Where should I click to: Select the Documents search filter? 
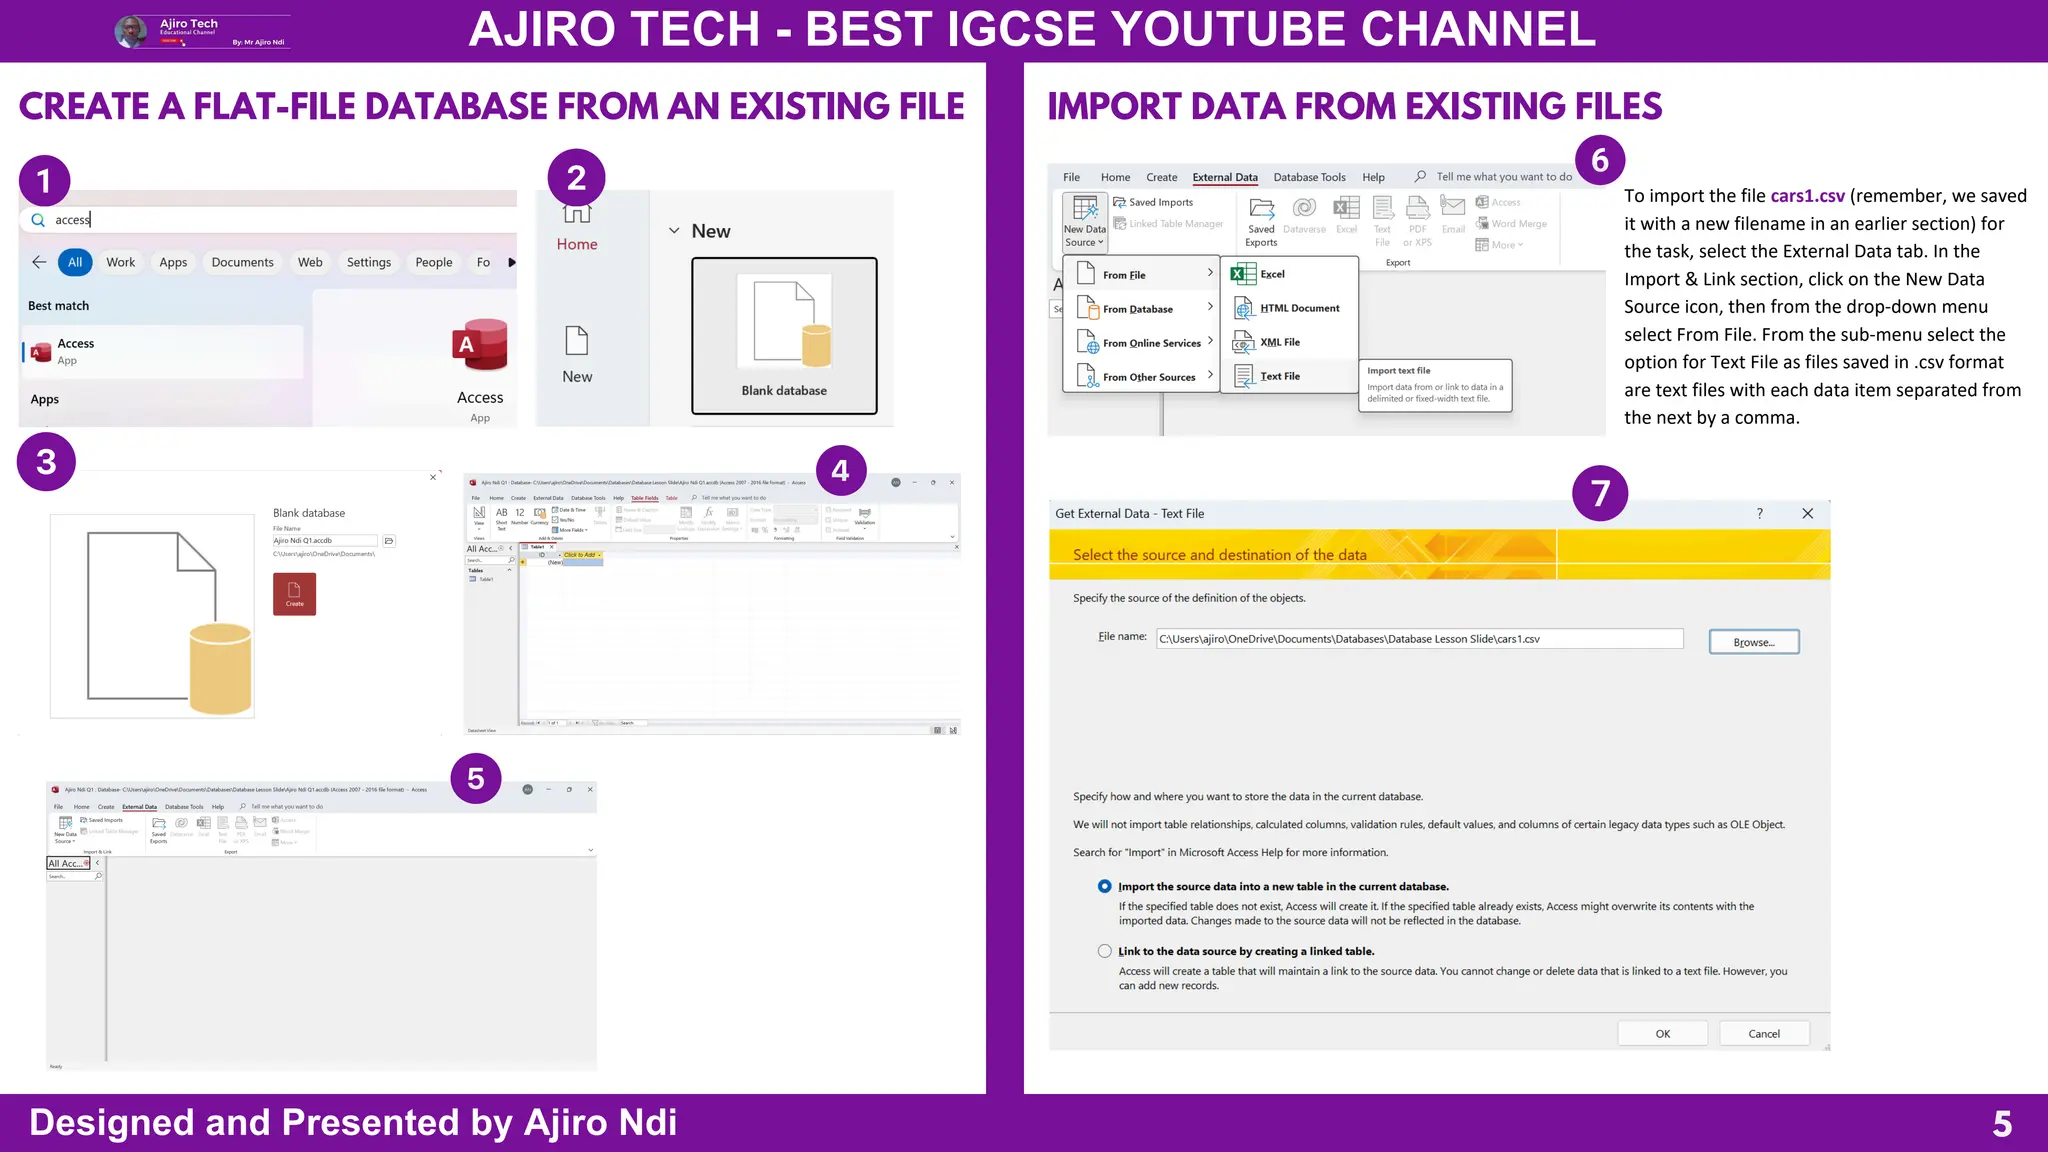click(x=242, y=262)
